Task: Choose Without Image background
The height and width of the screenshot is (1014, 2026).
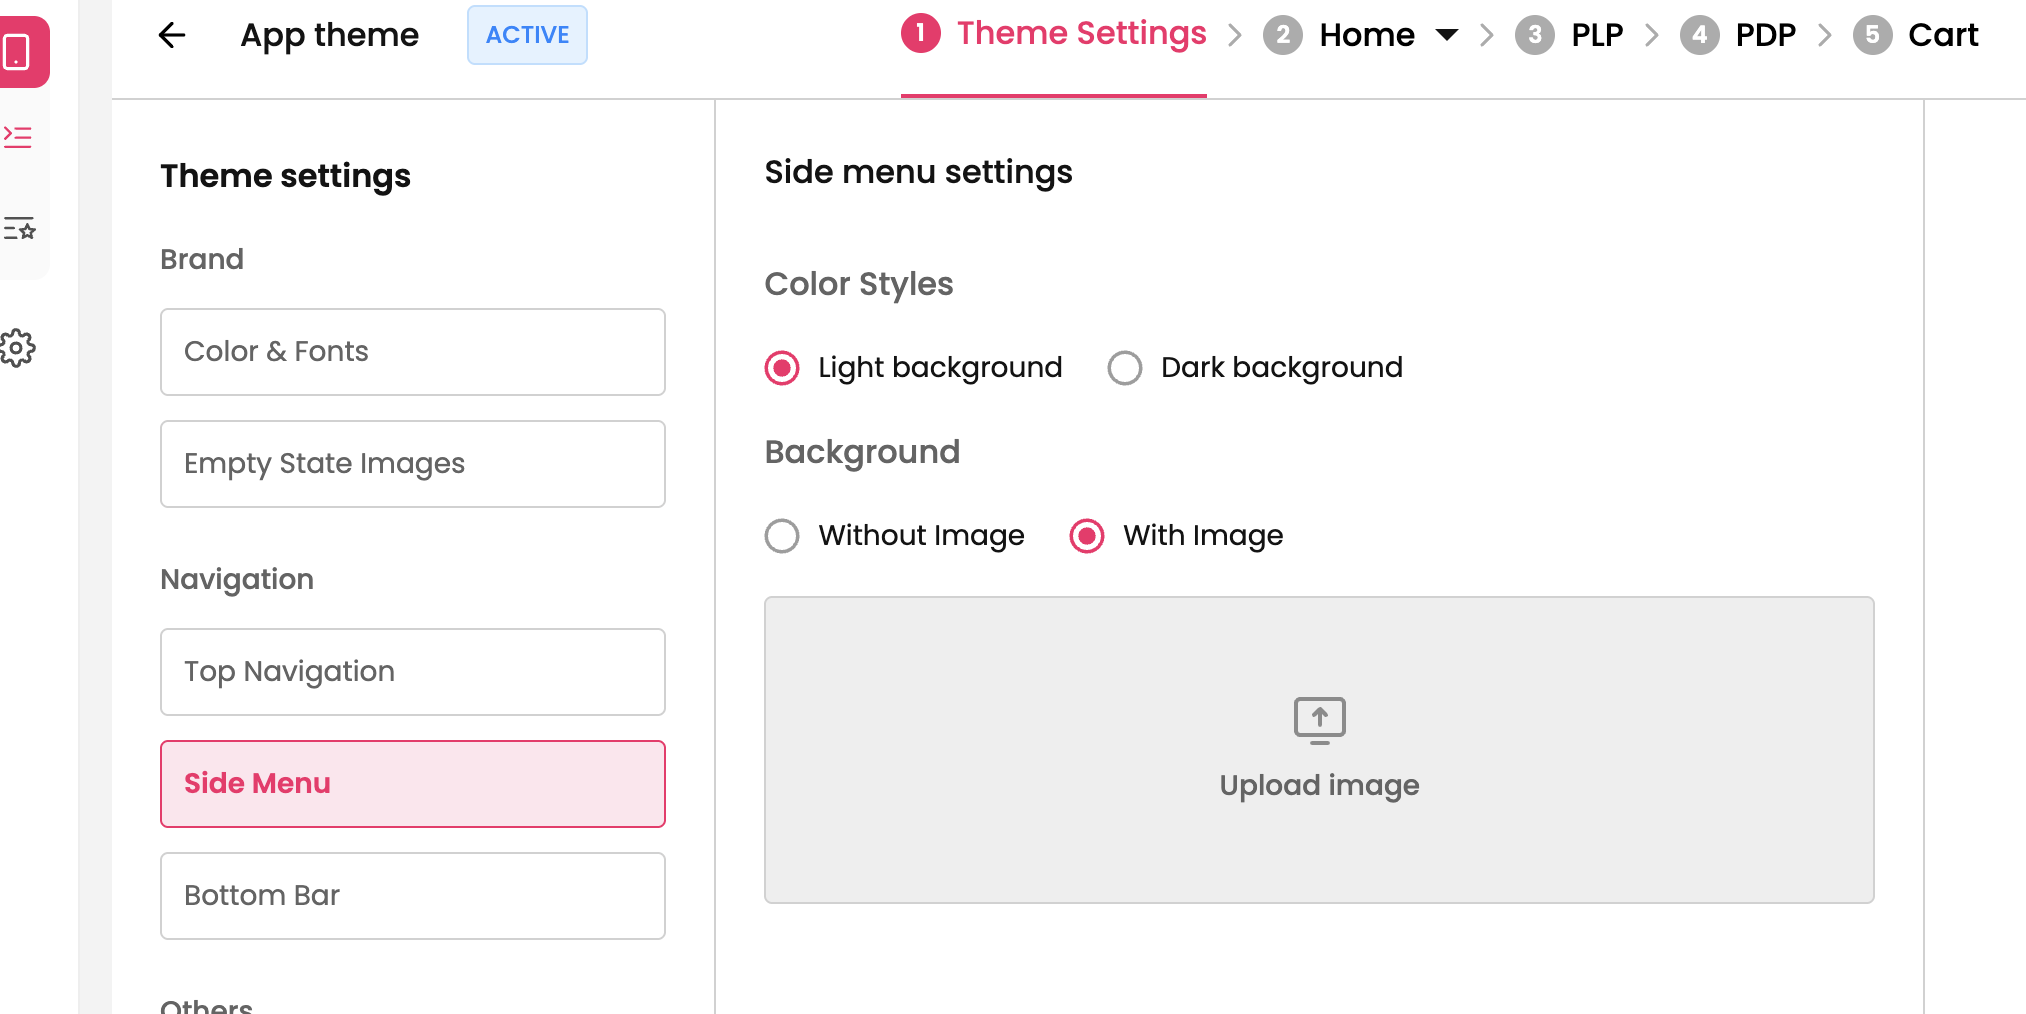Action: click(x=782, y=536)
